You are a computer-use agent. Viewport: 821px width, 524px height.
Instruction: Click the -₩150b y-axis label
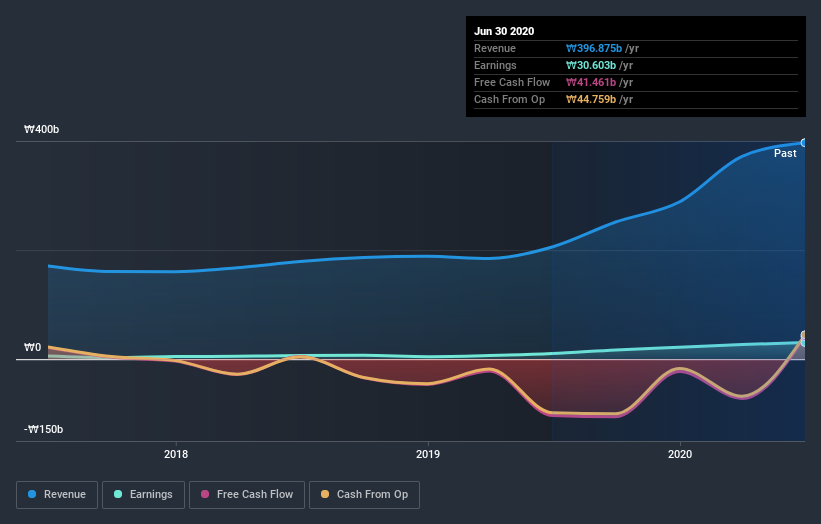pos(43,430)
